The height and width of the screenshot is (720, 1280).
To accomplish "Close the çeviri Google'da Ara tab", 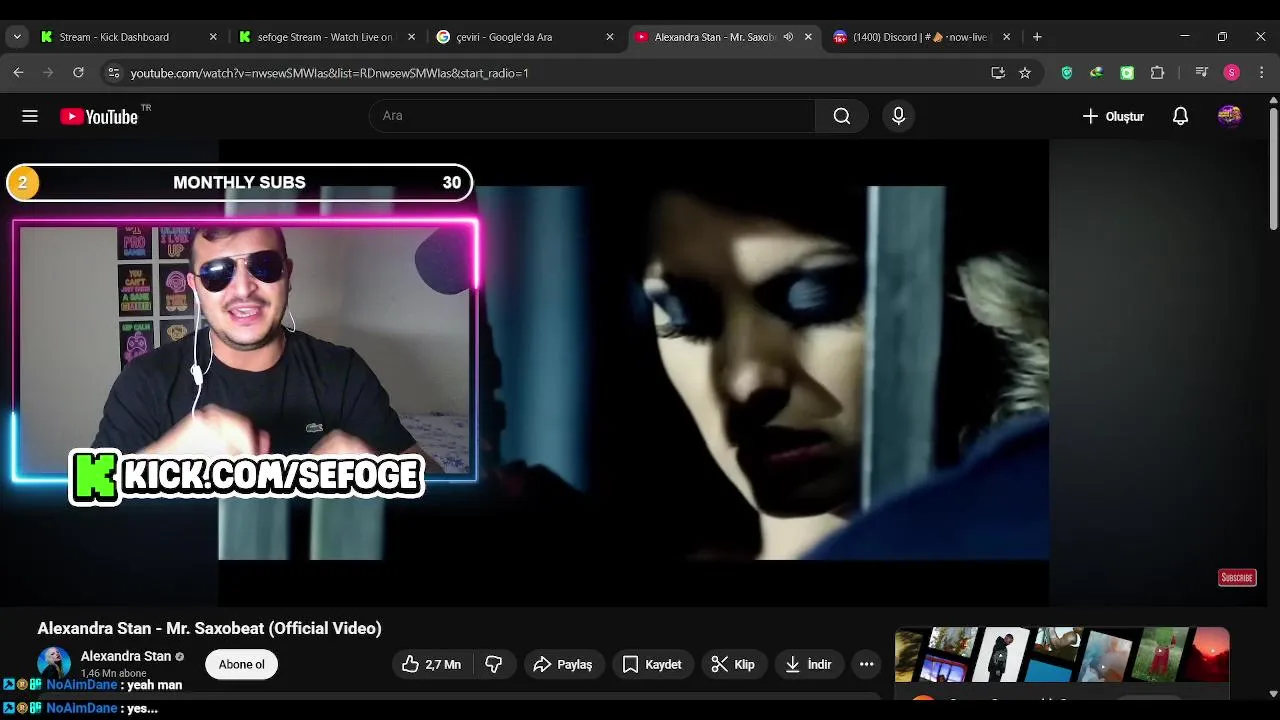I will (x=610, y=37).
